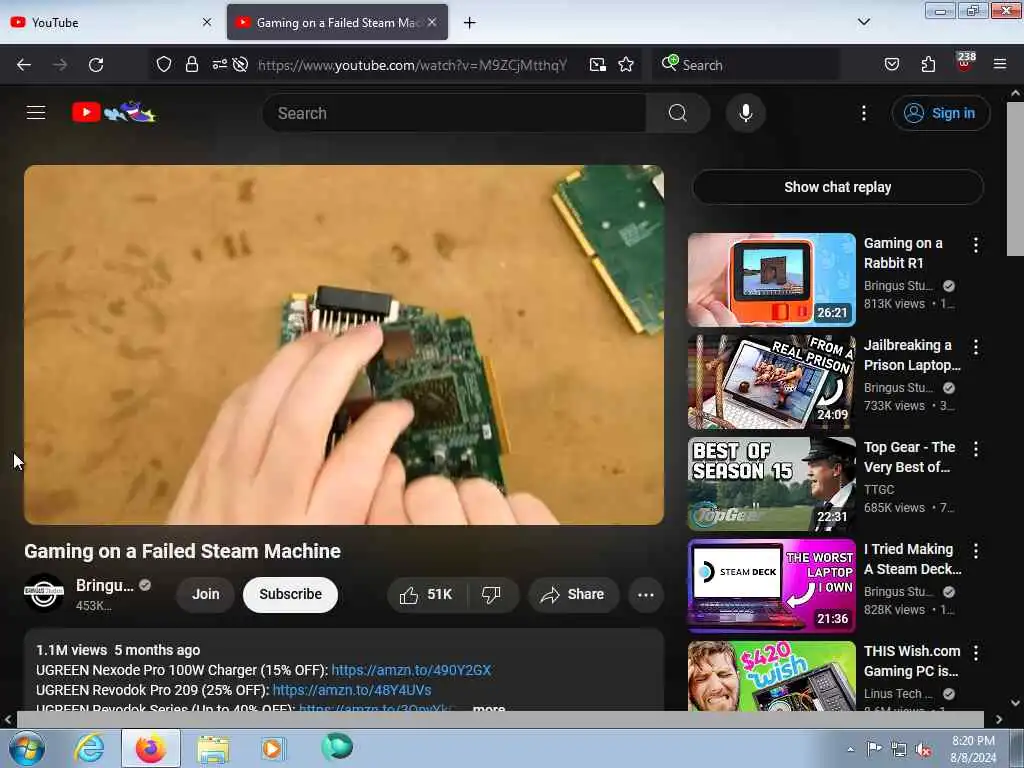Open the site permissions icon in address bar
Viewport: 1024px width, 768px height.
219,64
